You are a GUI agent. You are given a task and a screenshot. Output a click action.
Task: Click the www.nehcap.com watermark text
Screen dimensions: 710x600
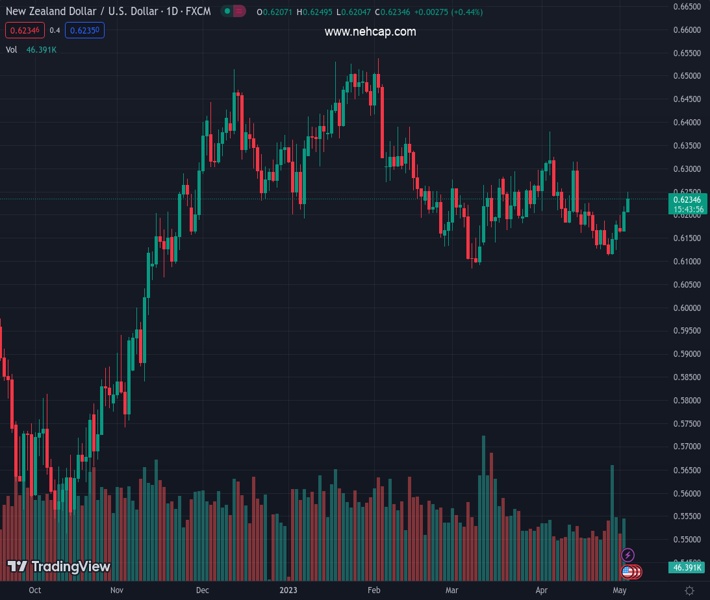370,32
